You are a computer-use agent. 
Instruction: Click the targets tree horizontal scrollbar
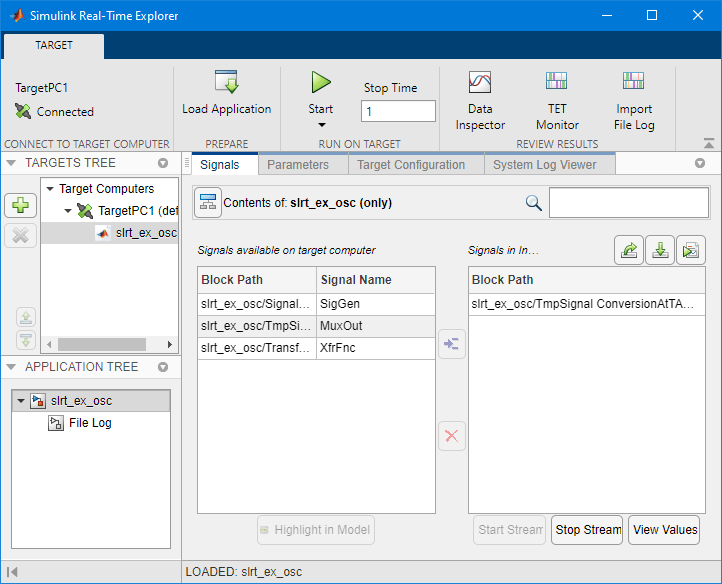[102, 344]
